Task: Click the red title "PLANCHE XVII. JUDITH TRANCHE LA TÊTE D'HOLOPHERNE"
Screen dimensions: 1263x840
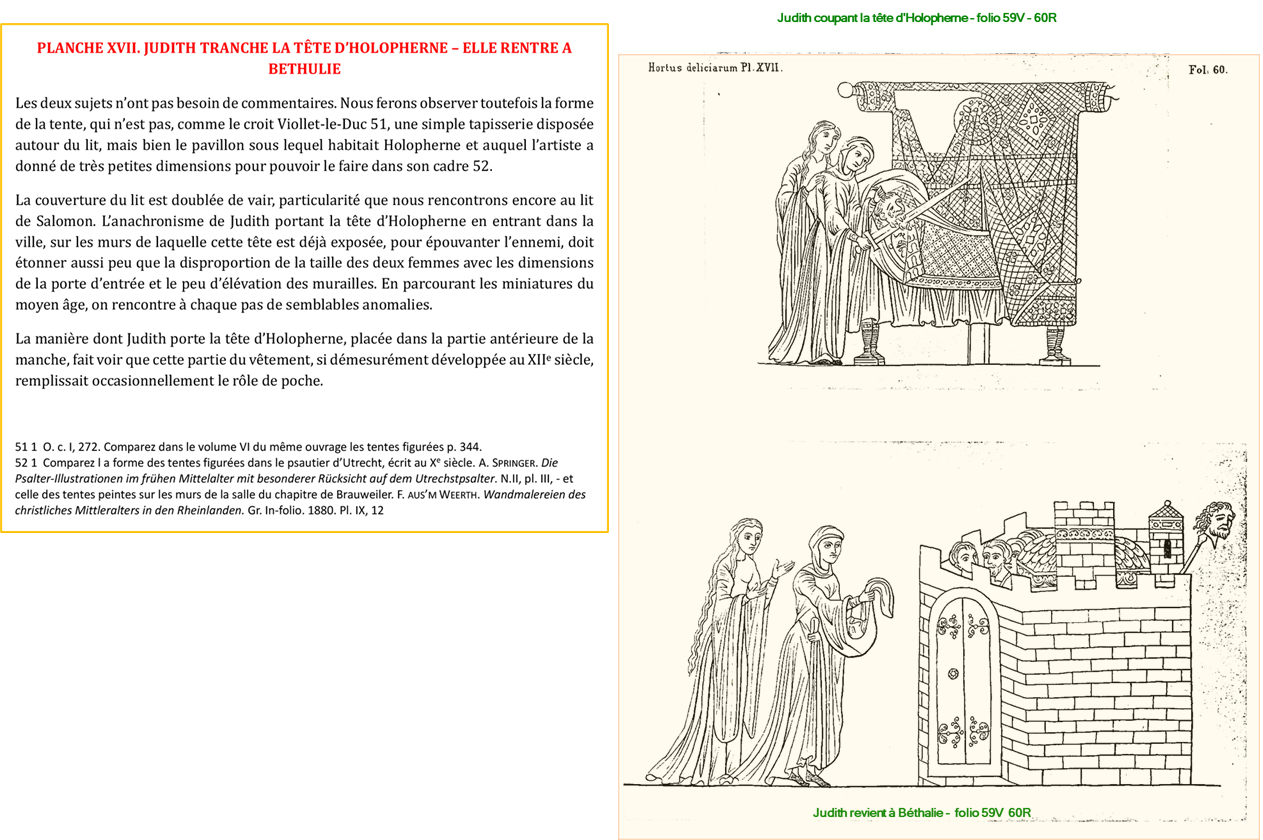Action: click(x=304, y=59)
